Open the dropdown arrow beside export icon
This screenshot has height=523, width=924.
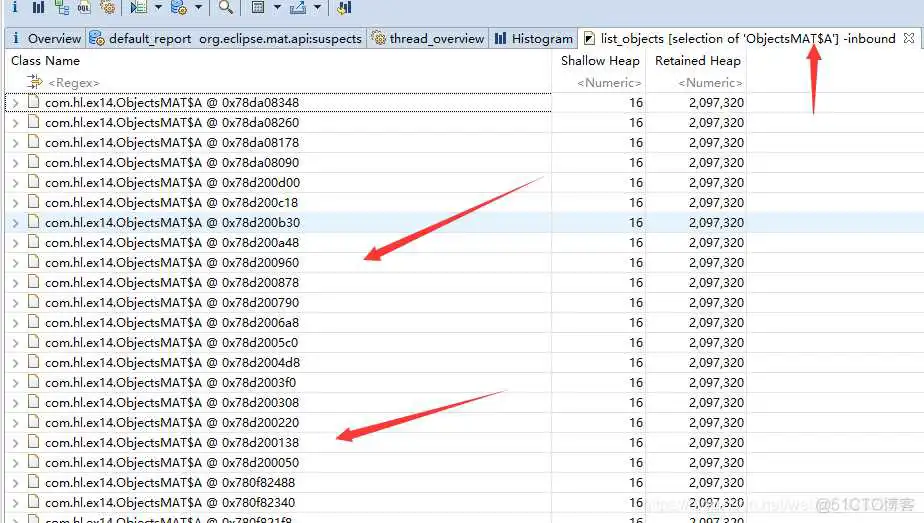pyautogui.click(x=317, y=8)
